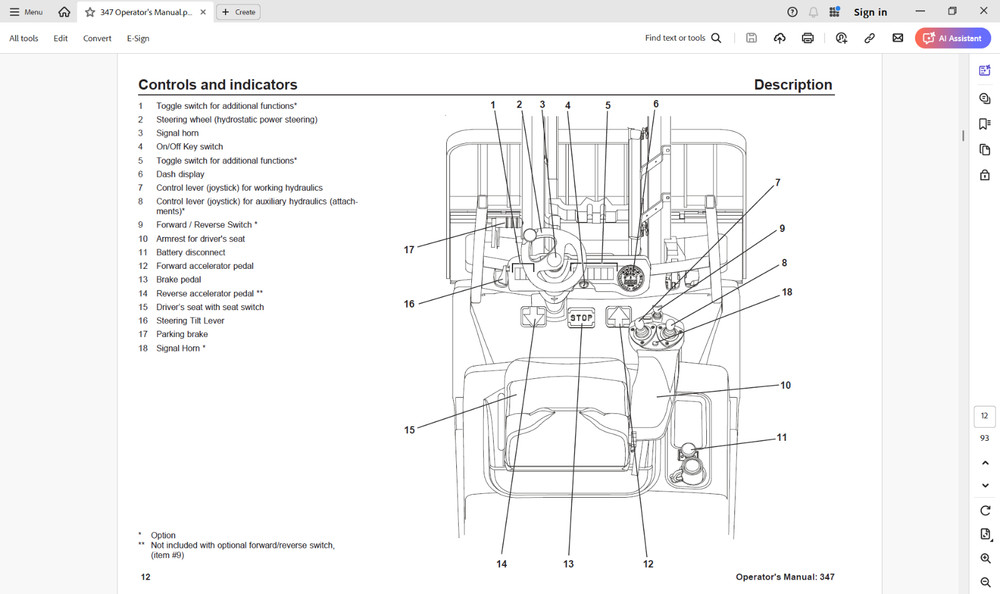This screenshot has height=594, width=1000.
Task: Click total page count 93 in sidebar
Action: point(985,438)
